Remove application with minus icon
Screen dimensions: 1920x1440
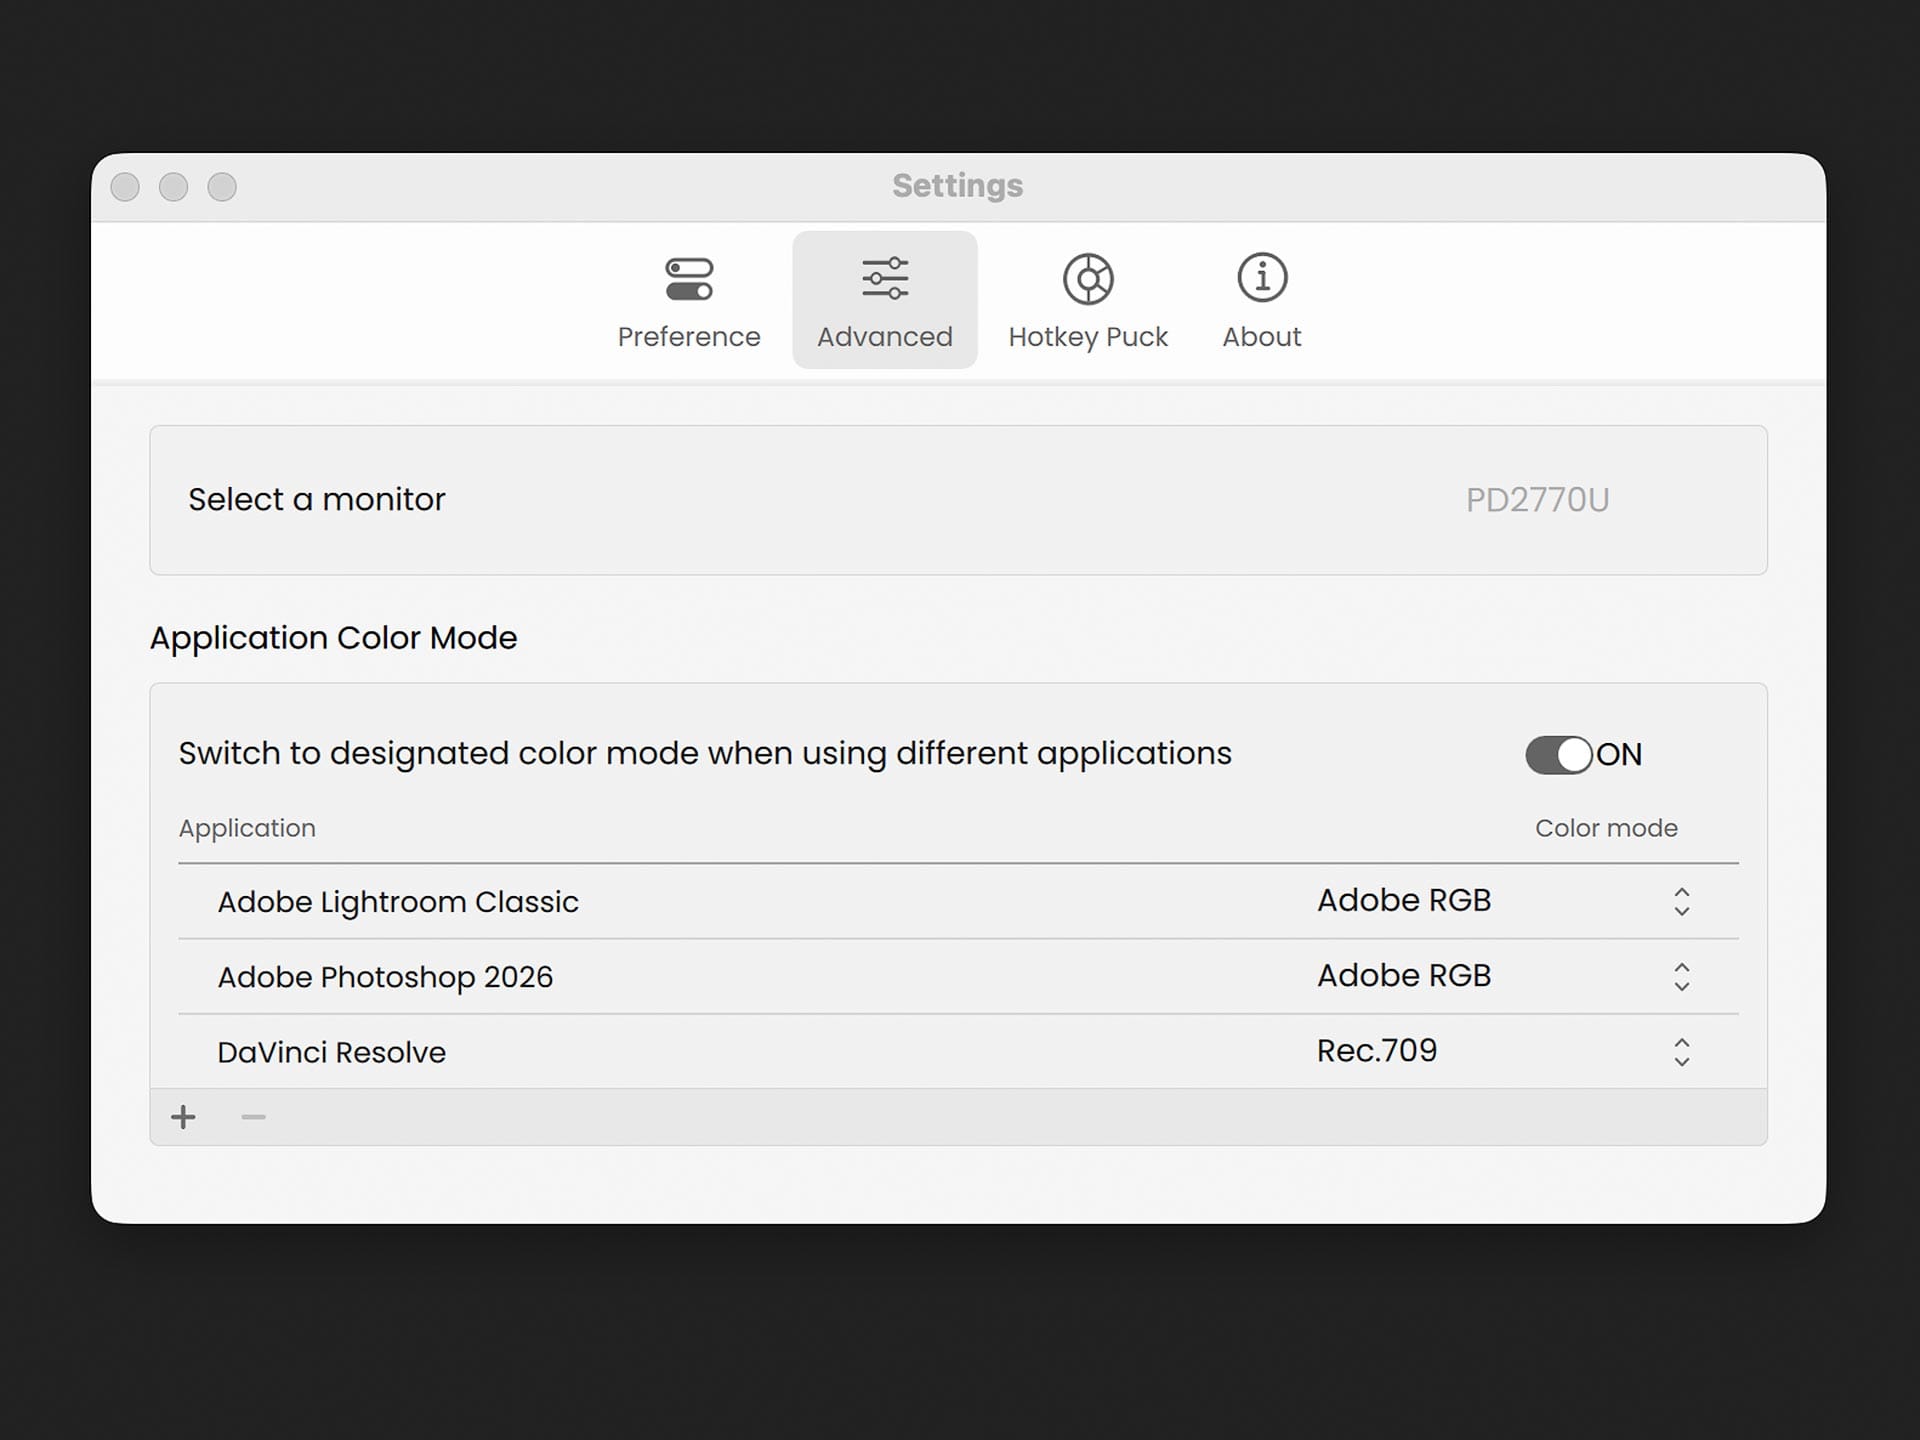tap(253, 1117)
